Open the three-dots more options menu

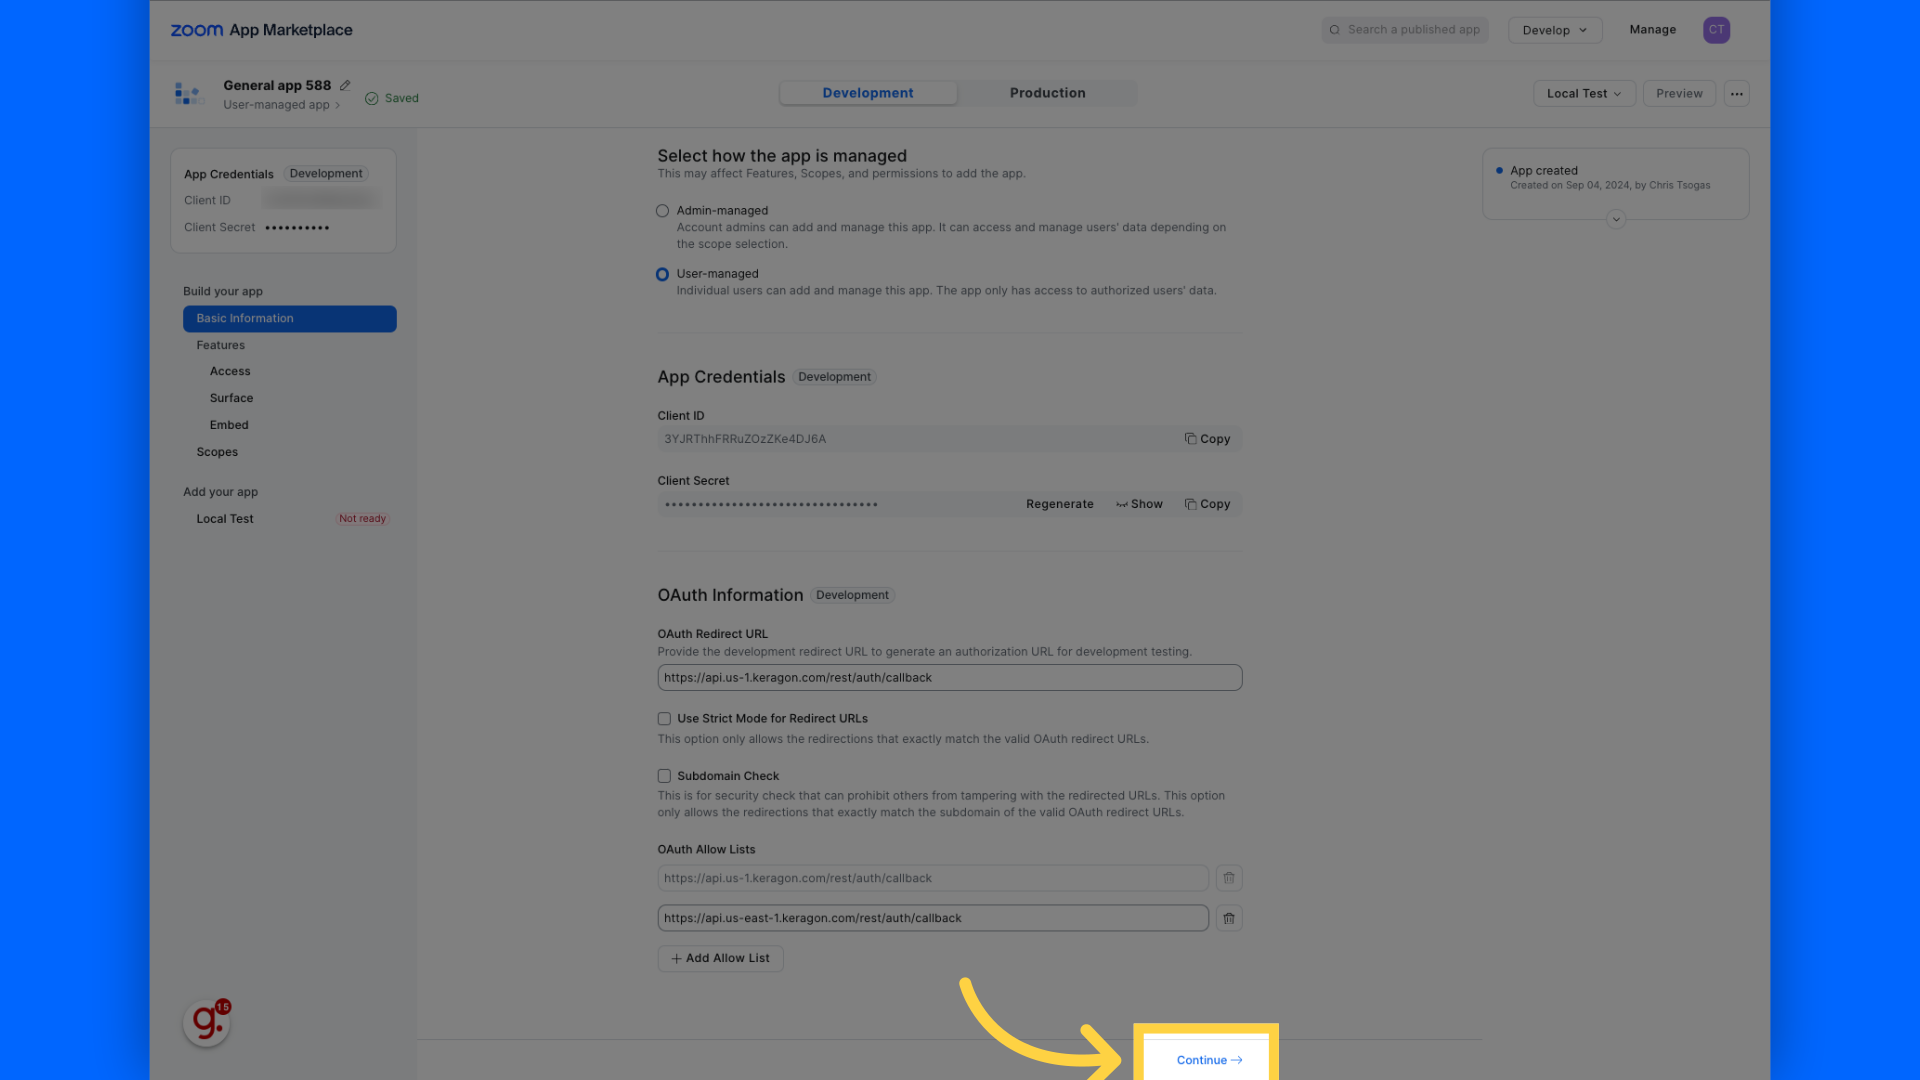click(1736, 94)
